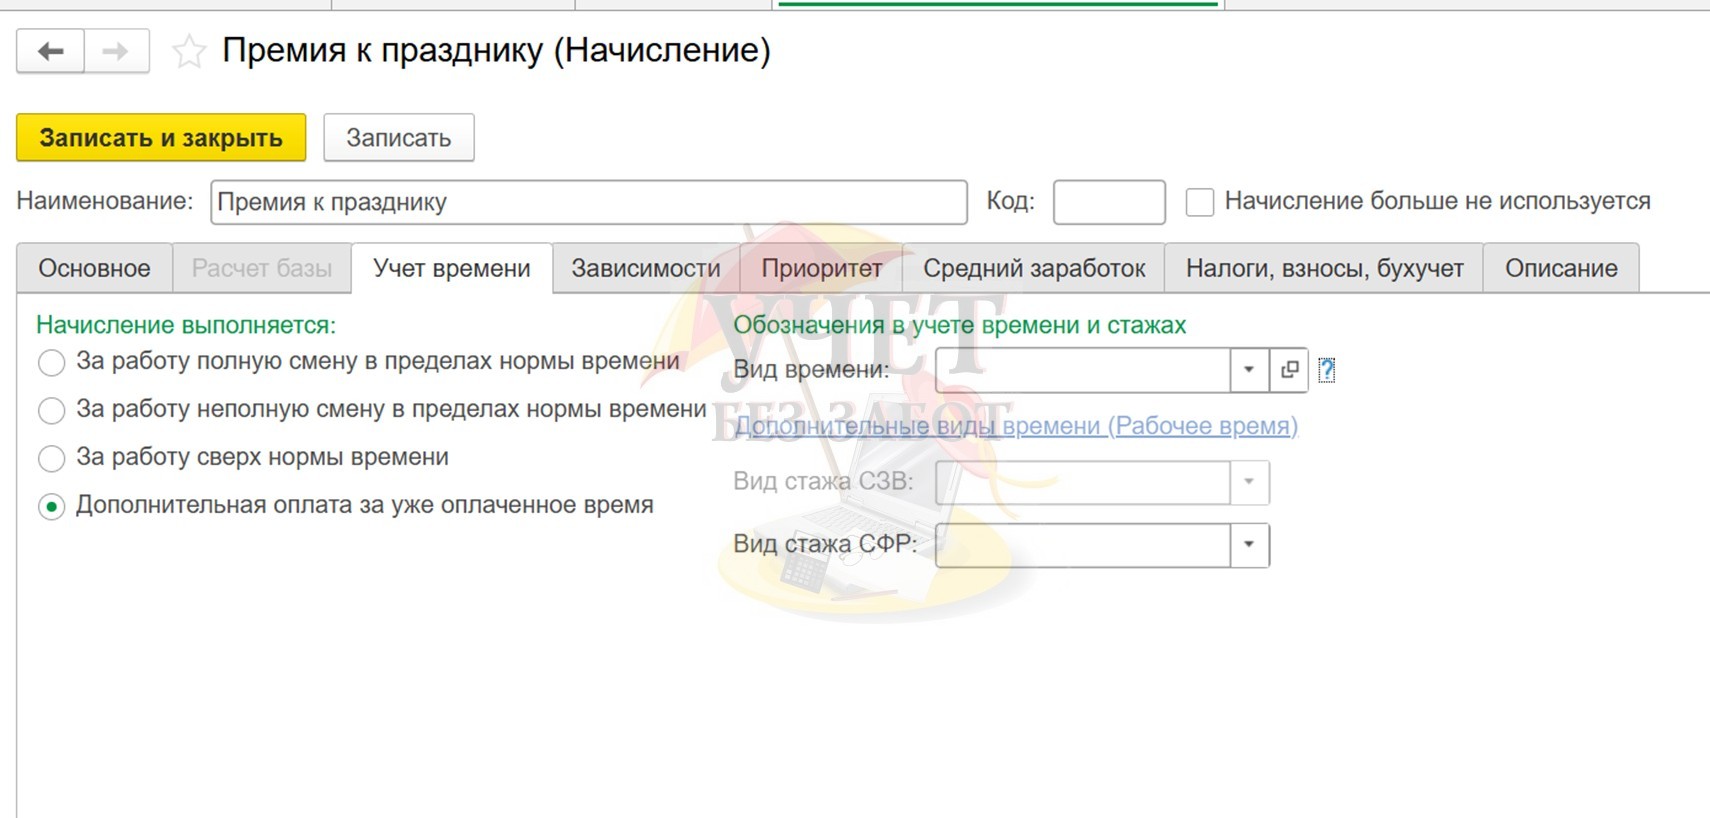The image size is (1710, 818).
Task: Click the forward navigation arrow
Action: (x=116, y=51)
